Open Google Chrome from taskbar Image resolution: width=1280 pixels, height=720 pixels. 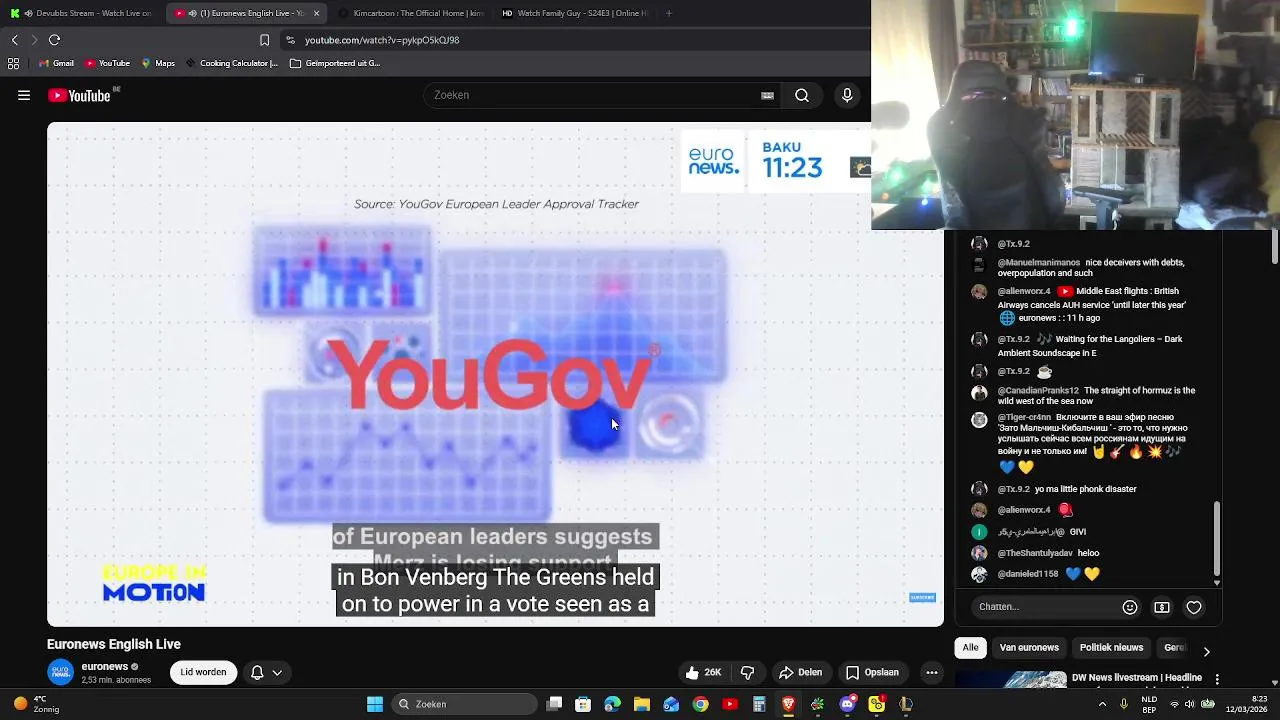[700, 704]
